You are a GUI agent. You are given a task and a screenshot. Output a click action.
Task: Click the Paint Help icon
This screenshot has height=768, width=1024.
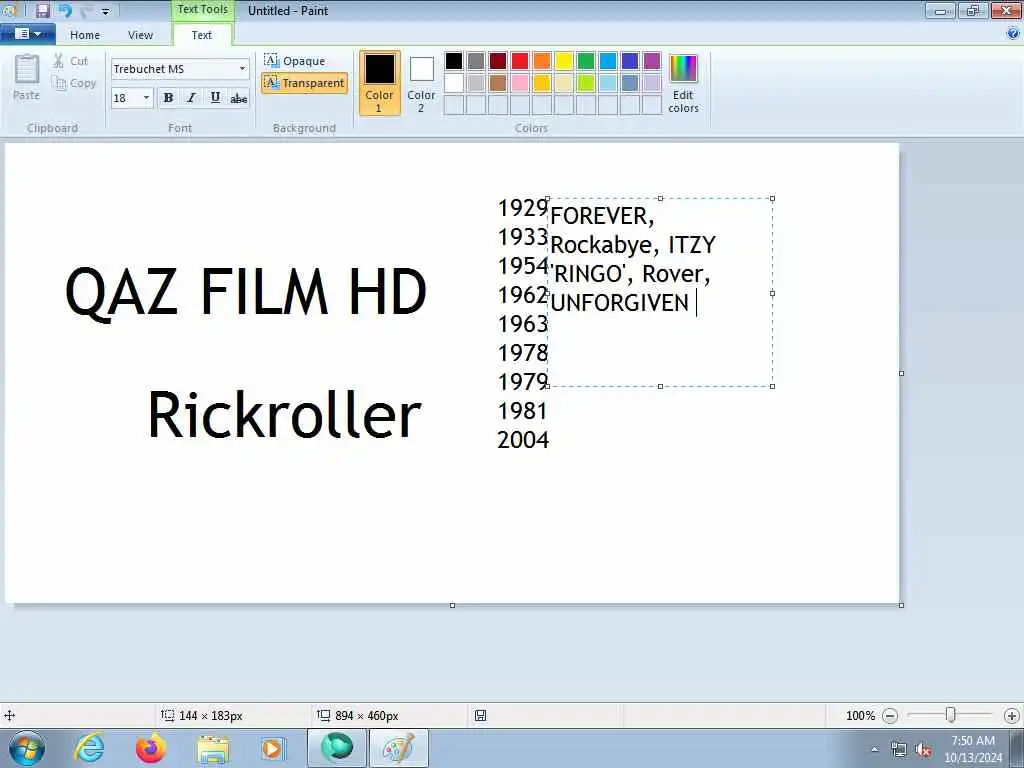[1013, 33]
